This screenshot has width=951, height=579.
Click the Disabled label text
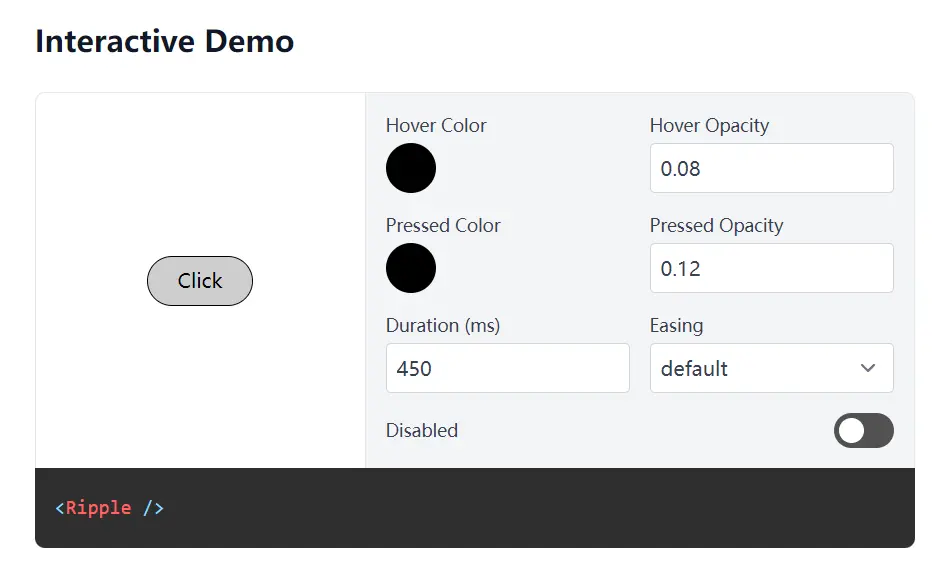[x=422, y=430]
